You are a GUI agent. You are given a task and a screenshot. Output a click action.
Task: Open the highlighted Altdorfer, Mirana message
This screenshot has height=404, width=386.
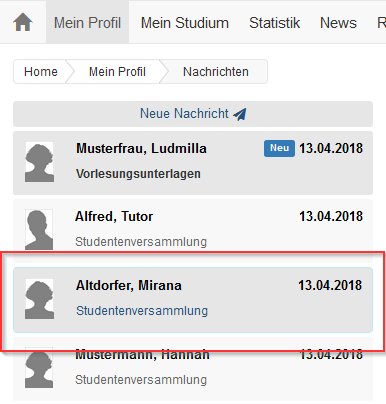point(193,300)
